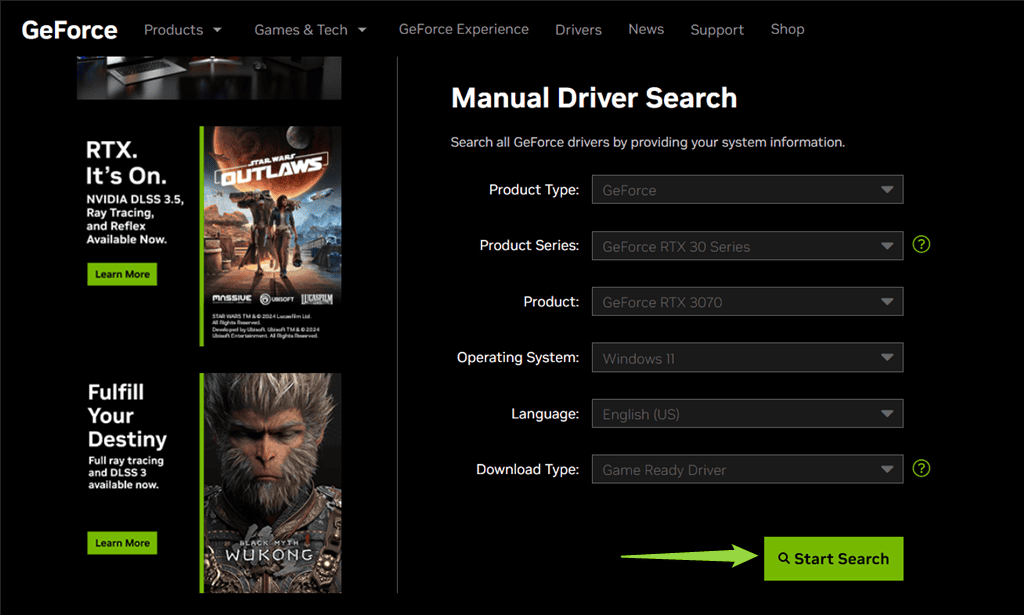Screen dimensions: 1024x615
Task: Click the GeForce logo
Action: point(69,30)
